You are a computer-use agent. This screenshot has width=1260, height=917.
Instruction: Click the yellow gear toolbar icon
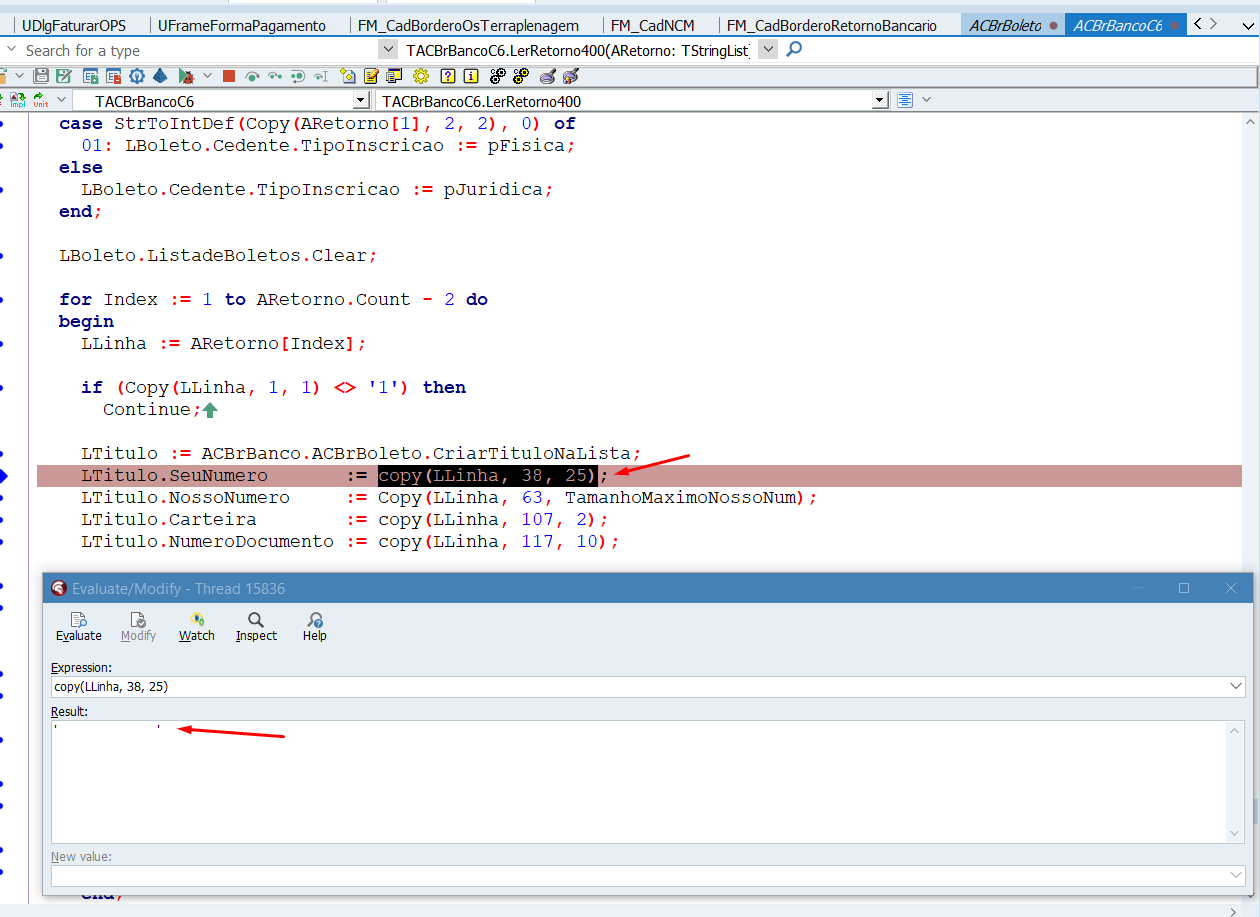click(x=421, y=76)
